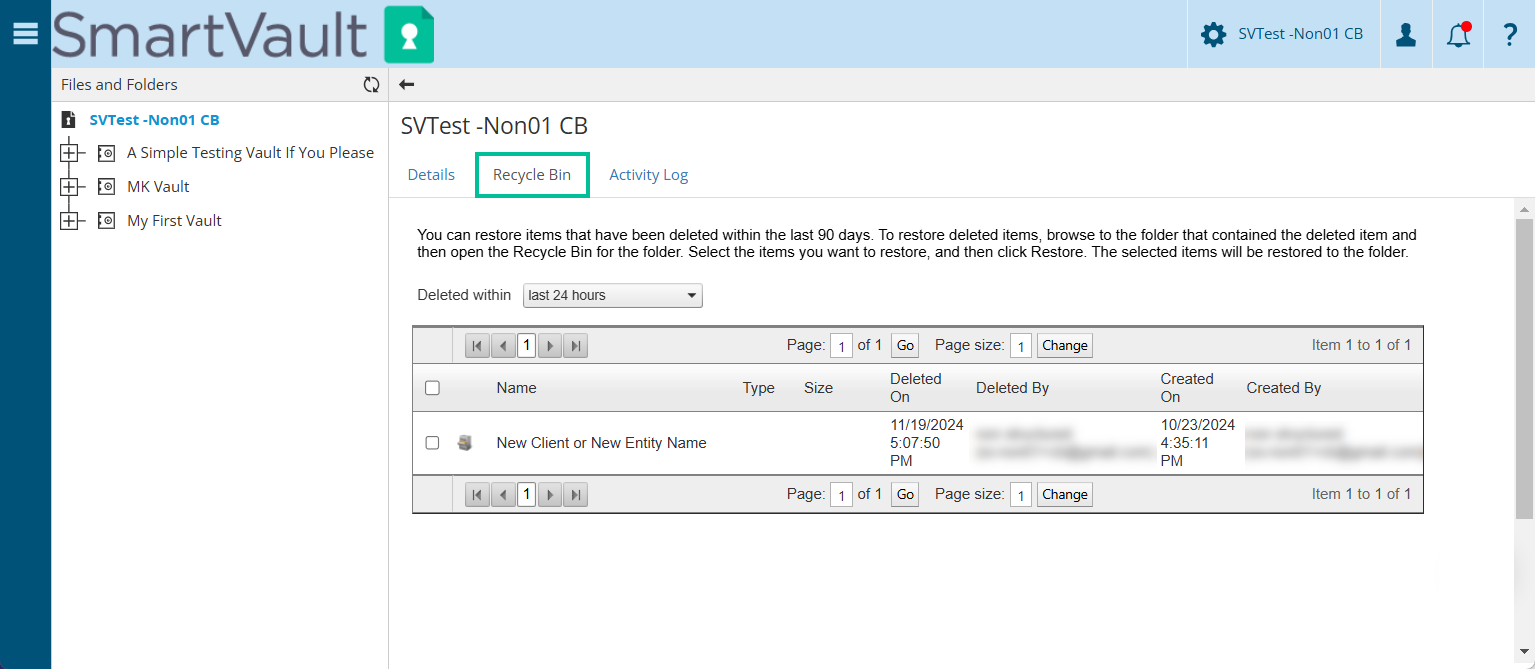
Task: Expand the MK Vault tree node
Action: pyautogui.click(x=69, y=187)
